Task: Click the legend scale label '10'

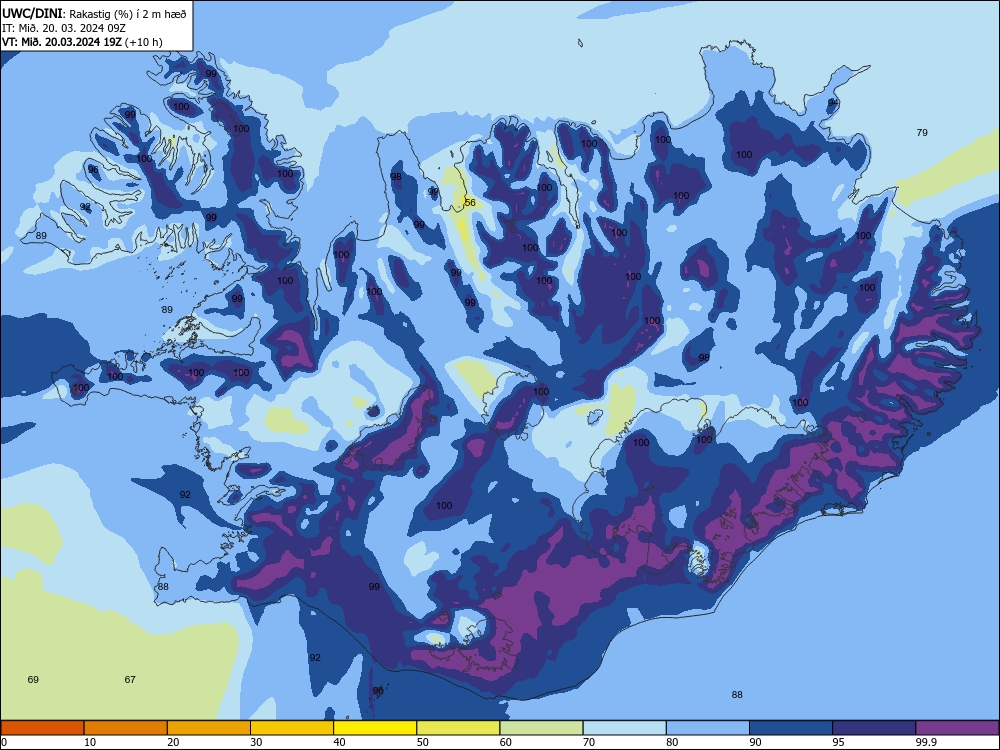Action: pos(90,742)
